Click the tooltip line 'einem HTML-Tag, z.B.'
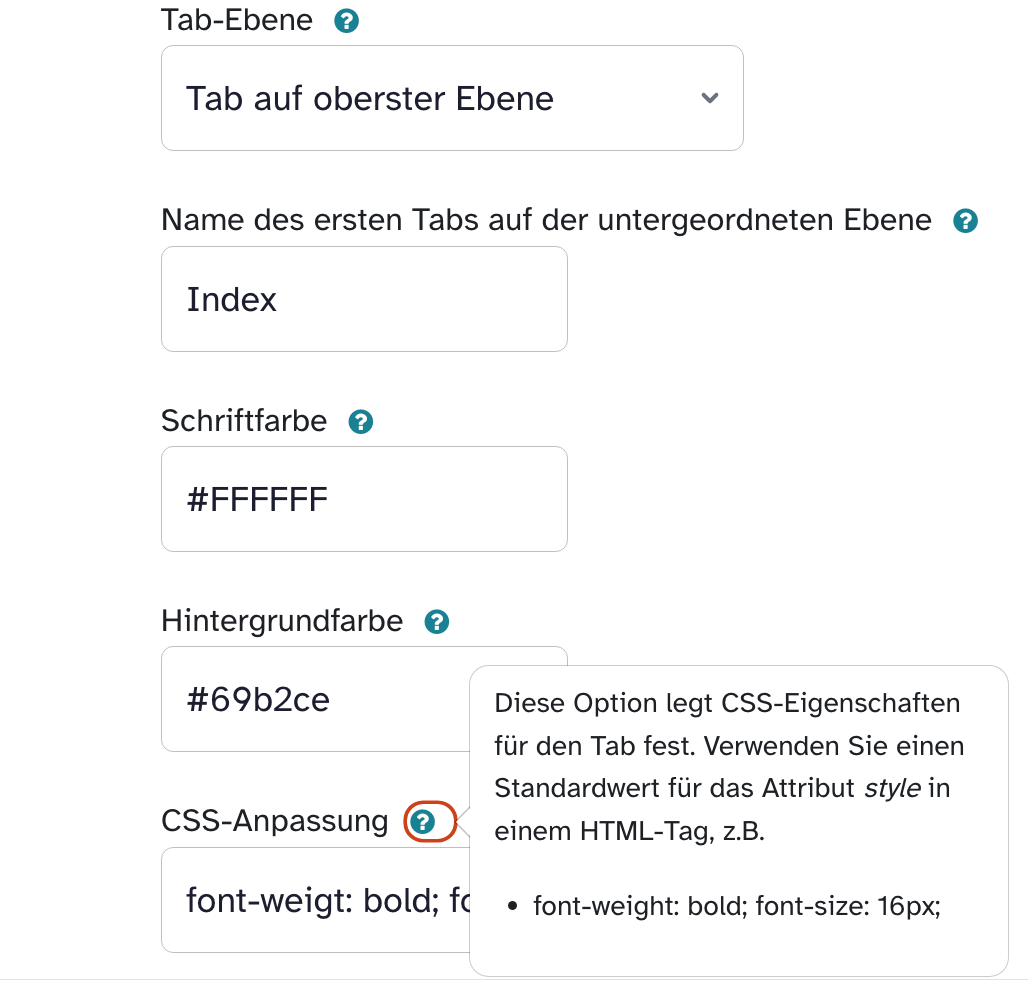 629,831
